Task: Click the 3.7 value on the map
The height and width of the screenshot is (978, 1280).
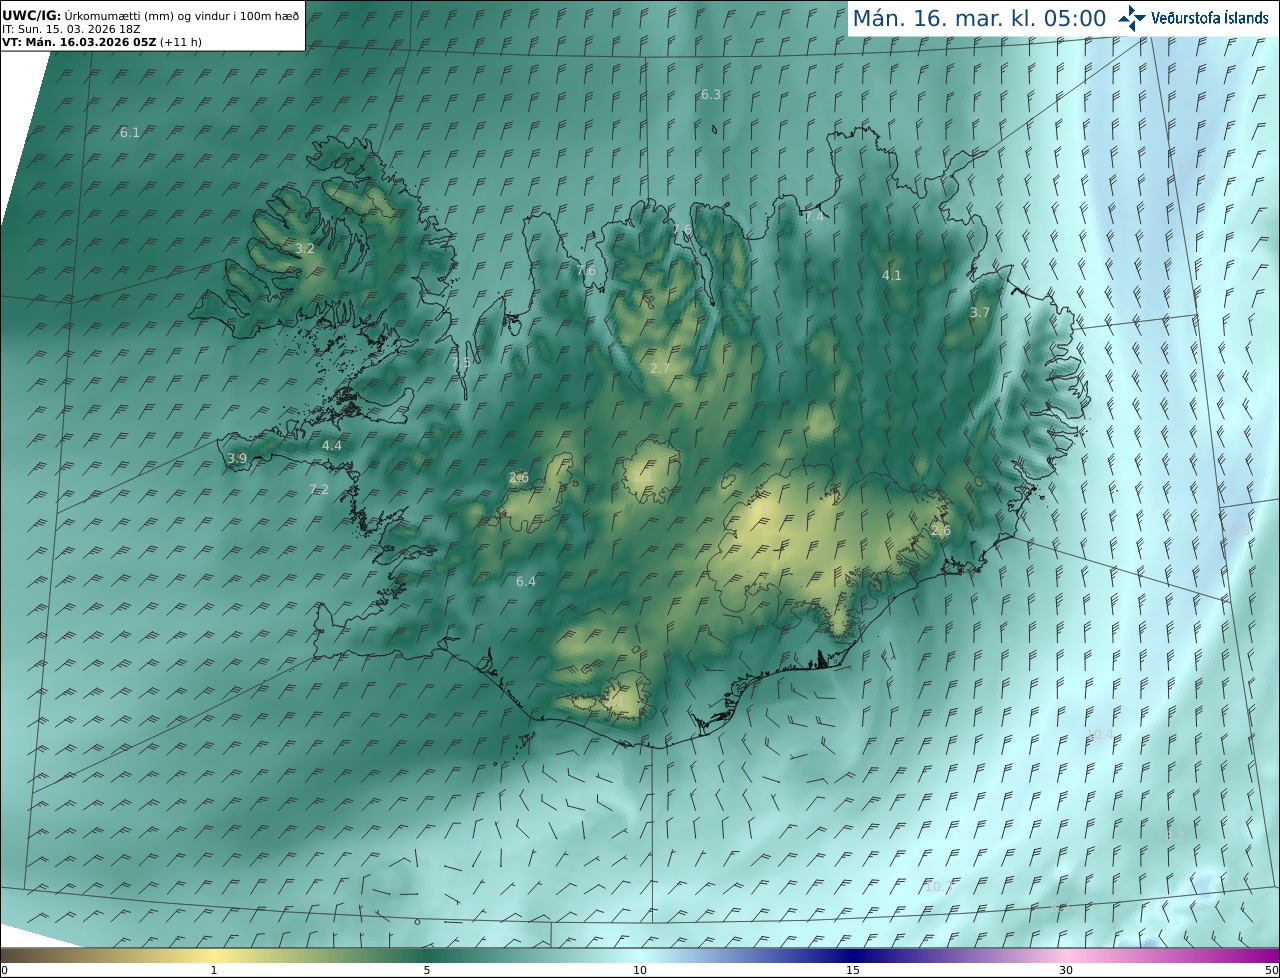Action: (980, 313)
